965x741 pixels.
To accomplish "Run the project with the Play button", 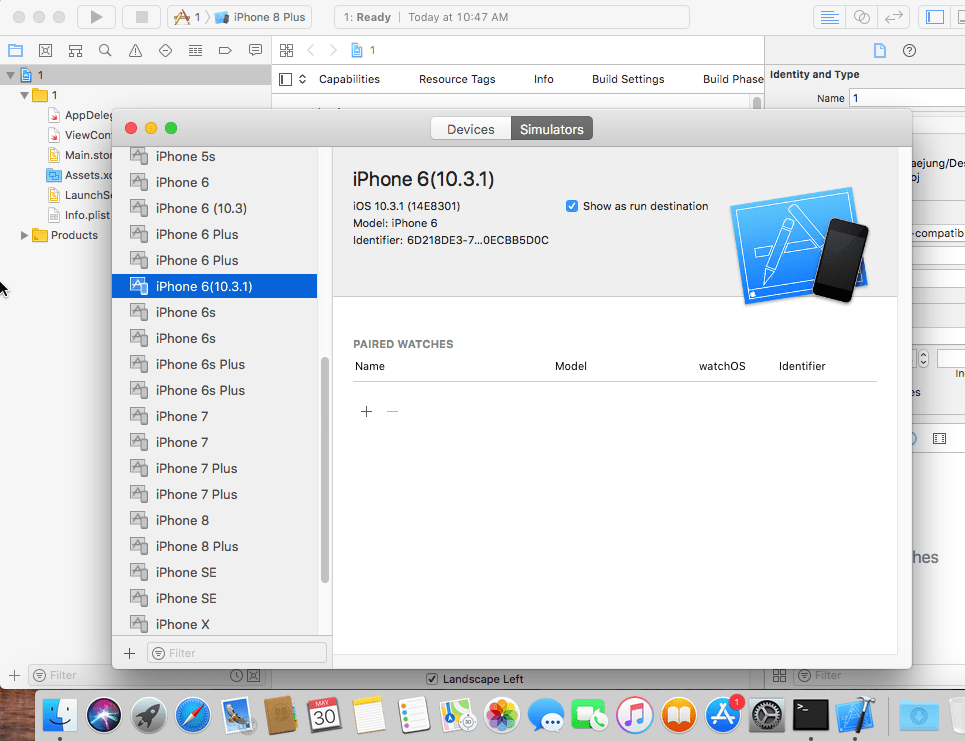I will [96, 17].
